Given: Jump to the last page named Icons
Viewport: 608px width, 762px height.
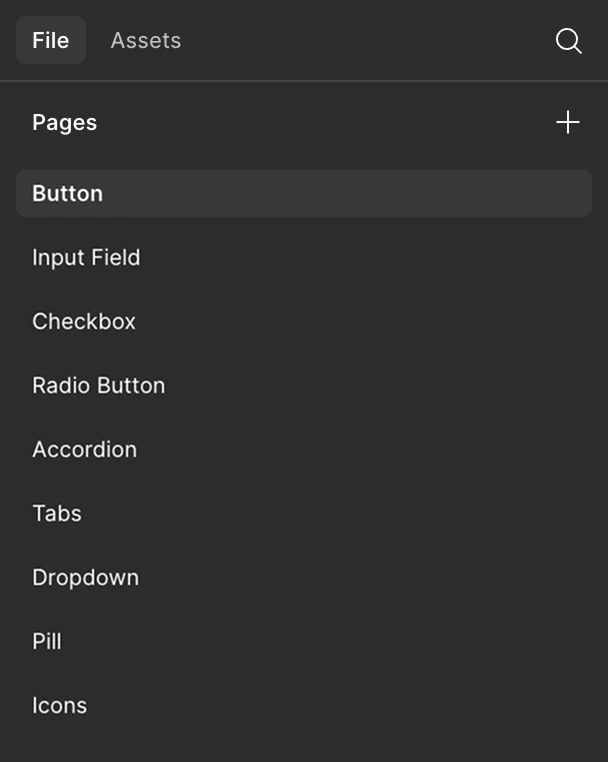Looking at the screenshot, I should (59, 705).
